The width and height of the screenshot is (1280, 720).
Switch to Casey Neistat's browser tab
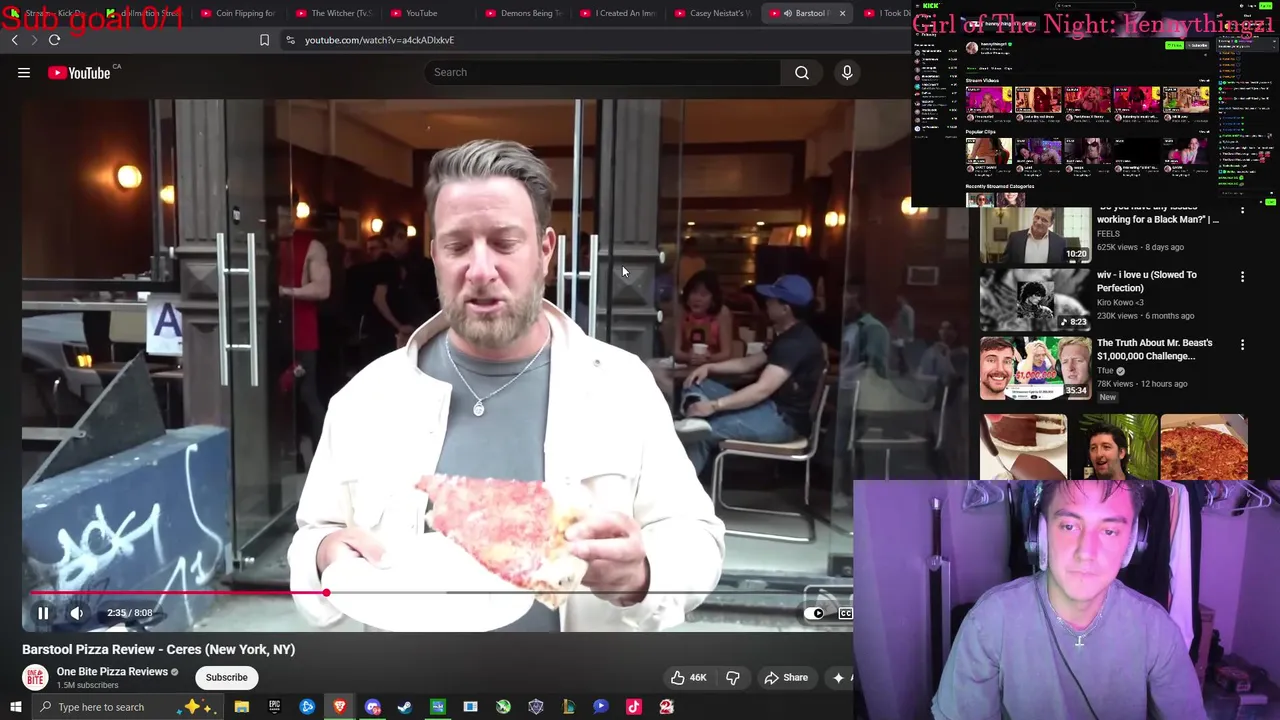(712, 13)
